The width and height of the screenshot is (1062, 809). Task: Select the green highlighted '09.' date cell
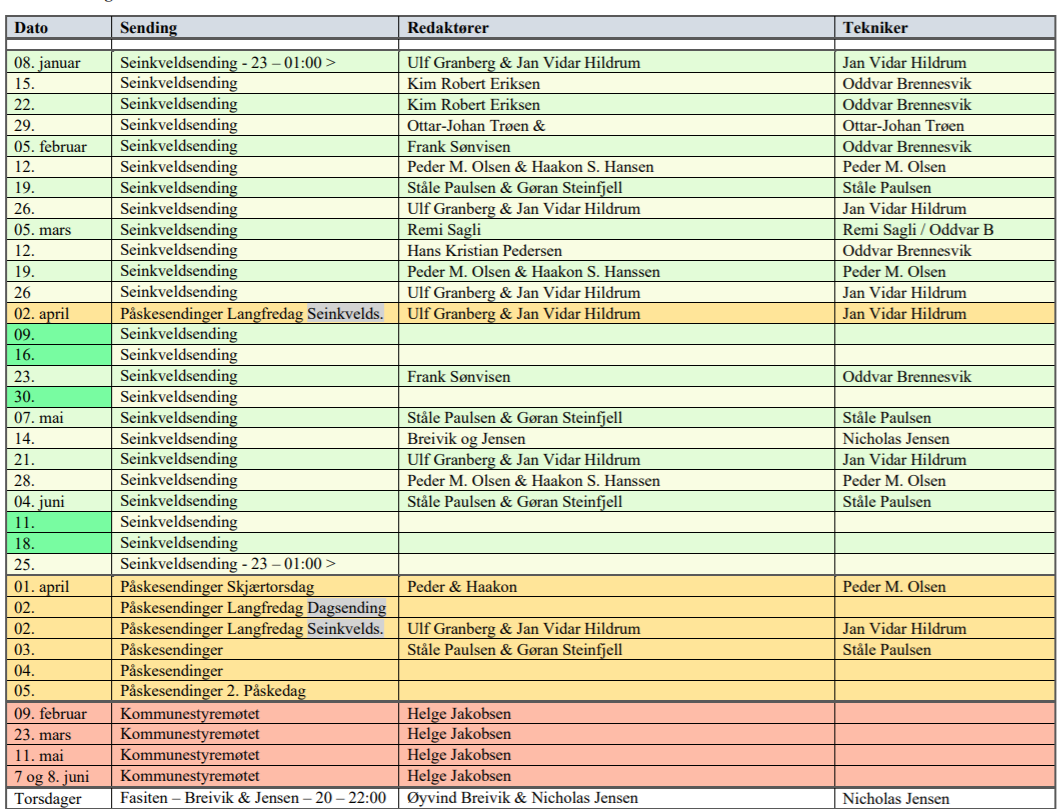(59, 335)
